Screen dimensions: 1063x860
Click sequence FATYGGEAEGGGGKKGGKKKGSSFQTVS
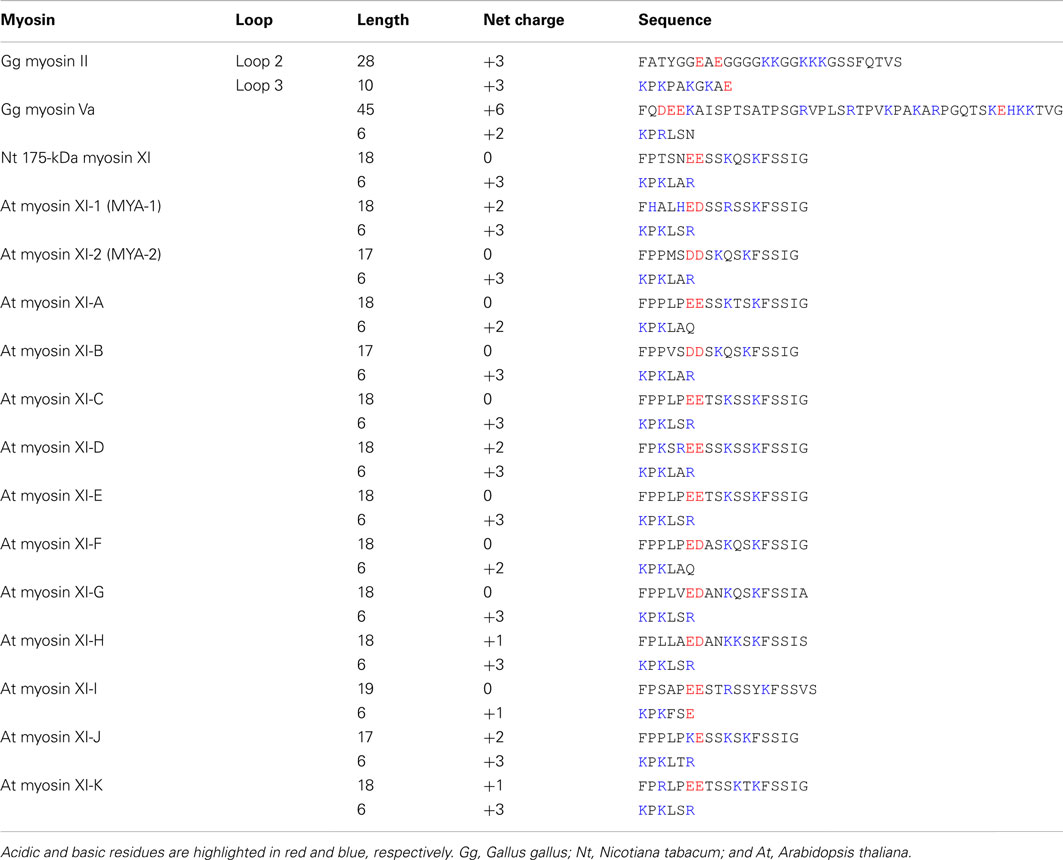point(769,62)
